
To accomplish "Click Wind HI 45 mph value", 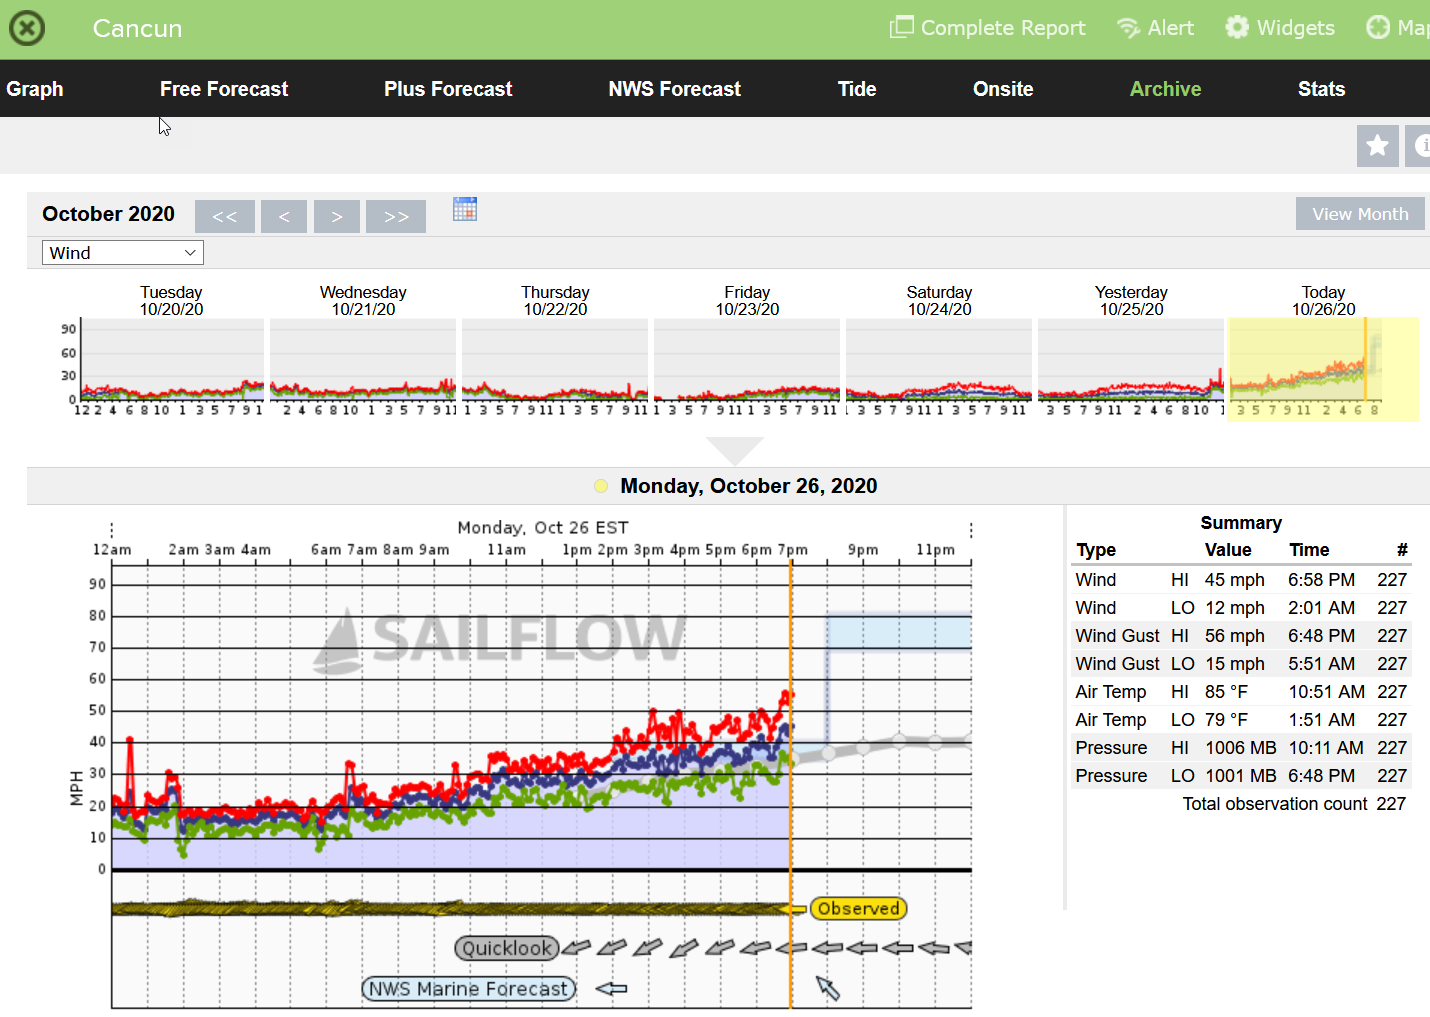I will pos(1234,580).
